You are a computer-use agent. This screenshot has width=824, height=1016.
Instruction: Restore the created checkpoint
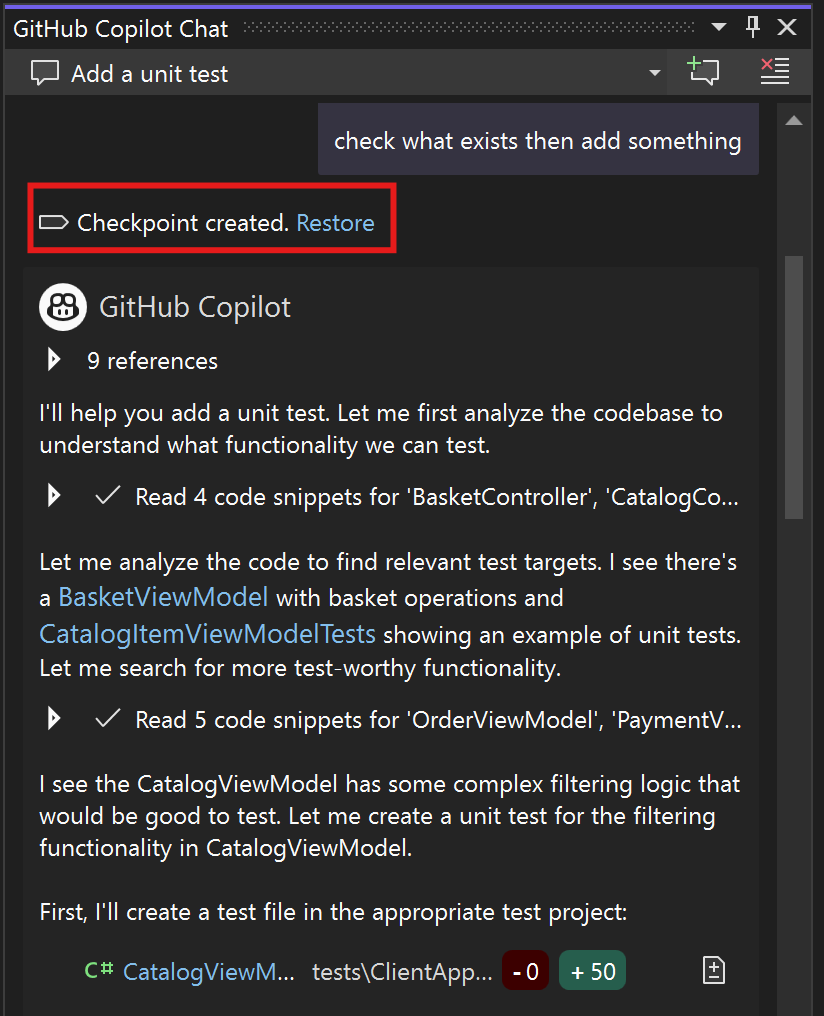tap(336, 223)
